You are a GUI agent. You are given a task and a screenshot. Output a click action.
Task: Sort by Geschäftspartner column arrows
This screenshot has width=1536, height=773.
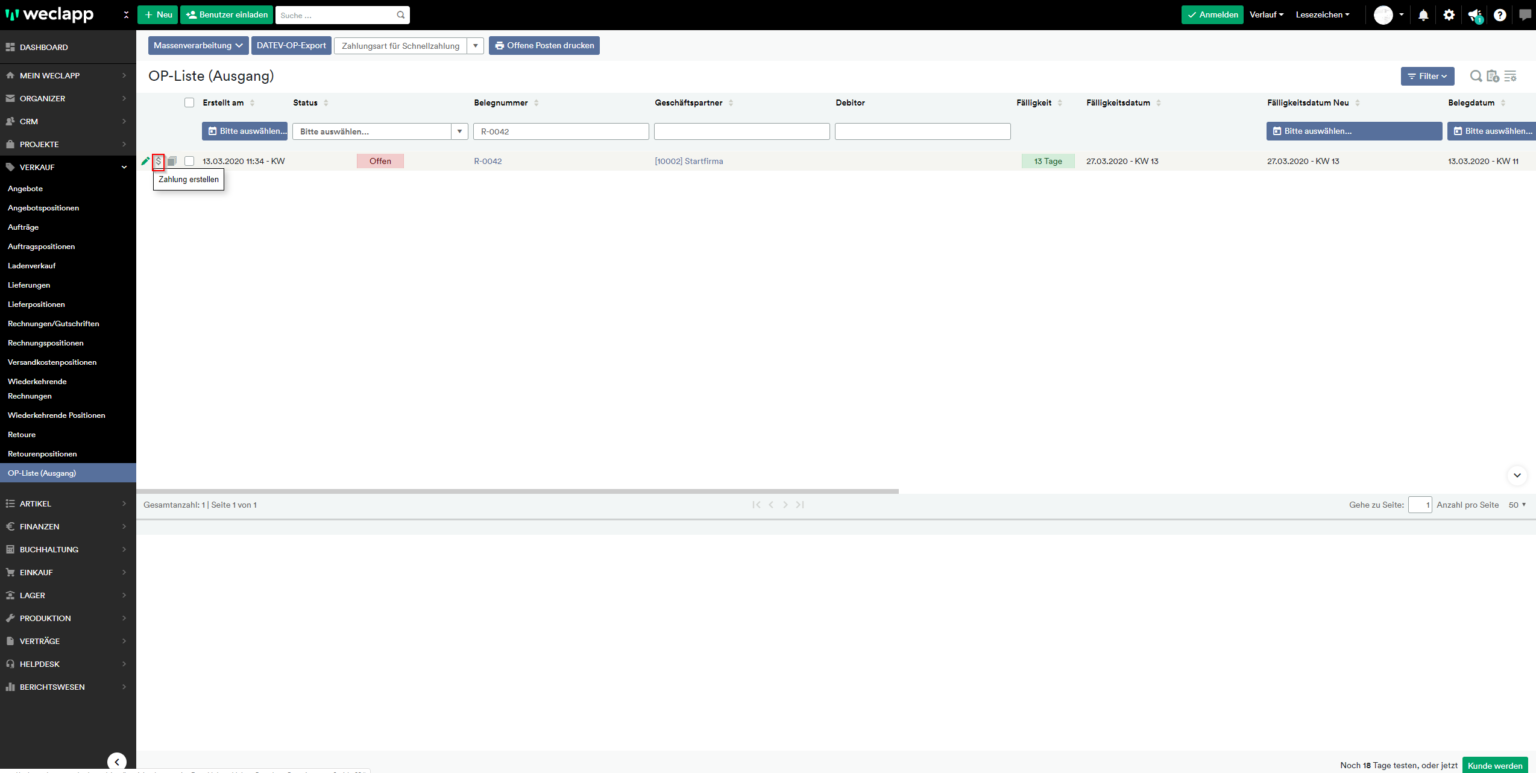point(731,103)
